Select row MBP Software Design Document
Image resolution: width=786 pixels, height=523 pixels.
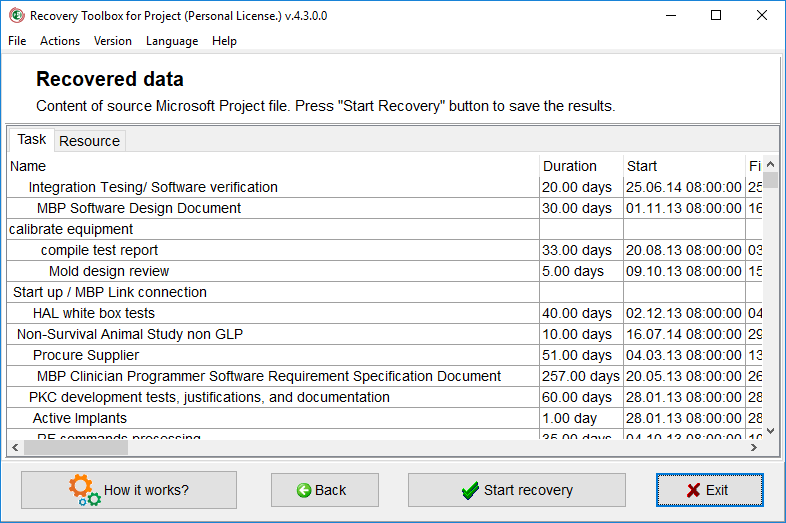pos(384,208)
